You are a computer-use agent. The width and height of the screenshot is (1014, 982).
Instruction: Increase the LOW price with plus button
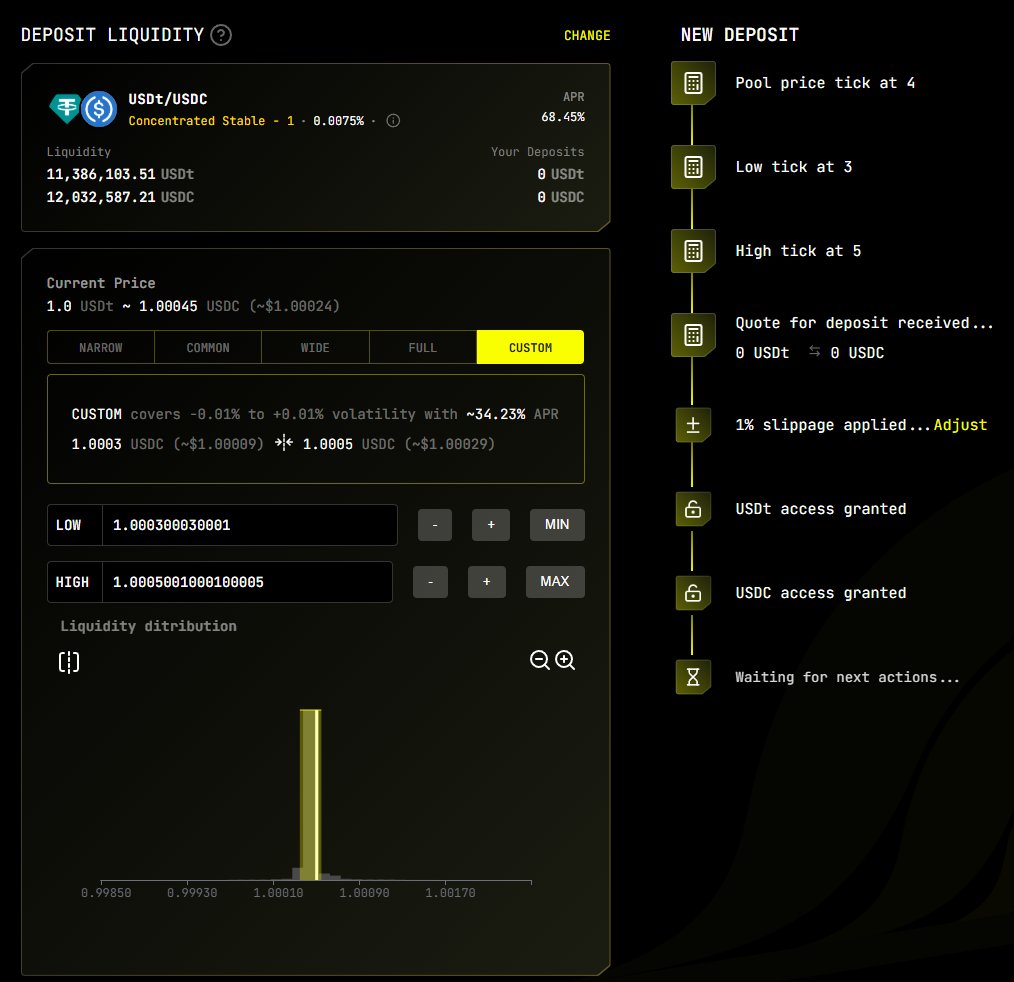tap(491, 525)
